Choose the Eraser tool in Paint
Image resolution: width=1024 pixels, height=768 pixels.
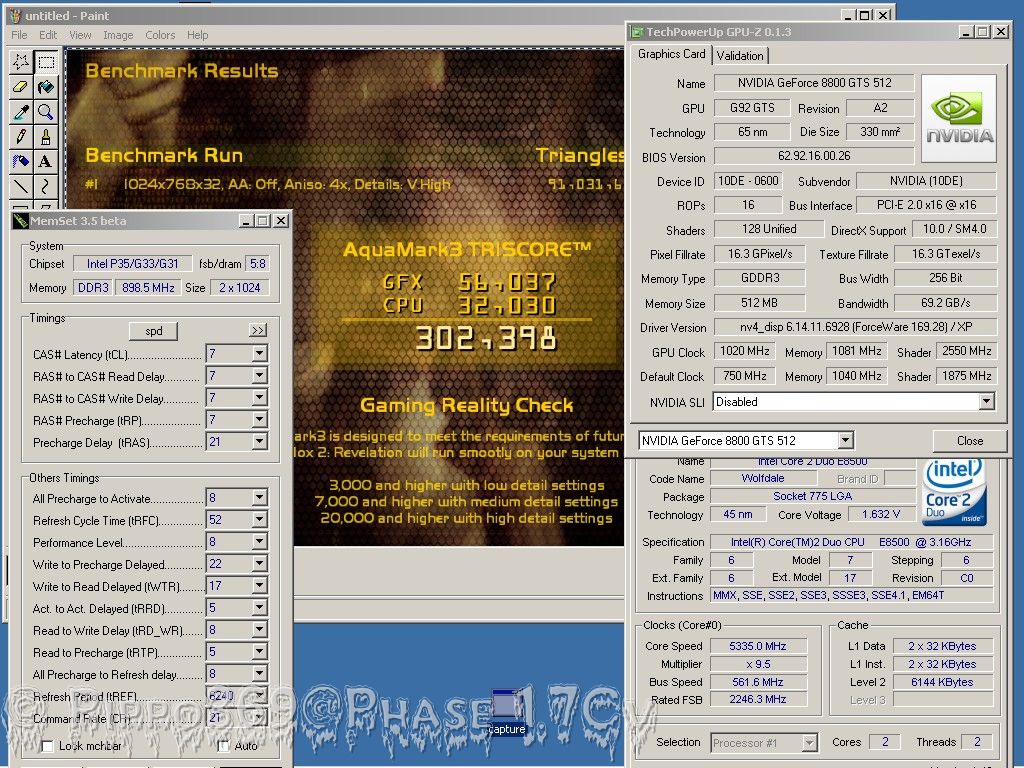point(21,86)
